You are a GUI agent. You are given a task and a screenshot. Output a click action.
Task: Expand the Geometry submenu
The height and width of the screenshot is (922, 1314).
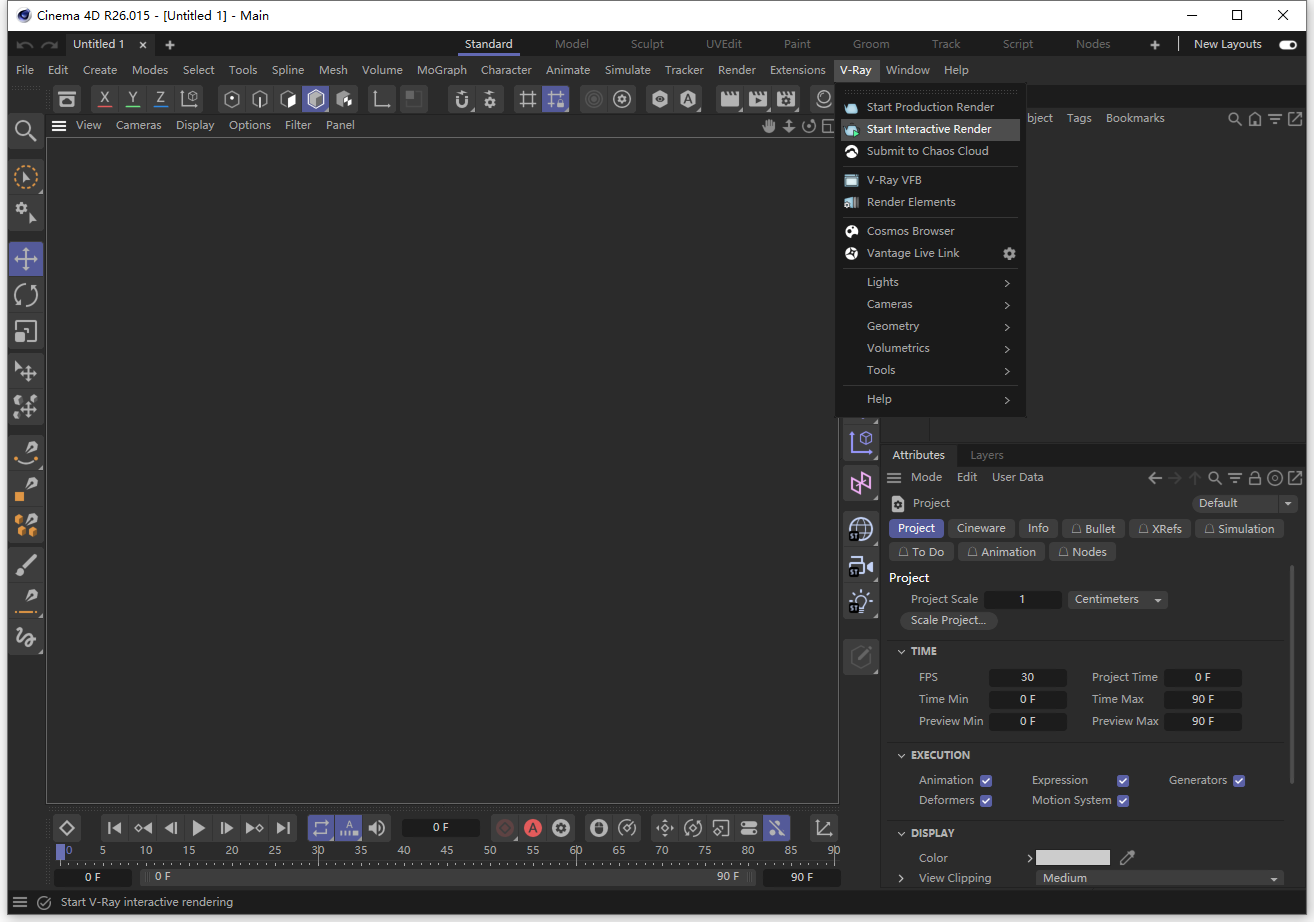[930, 326]
